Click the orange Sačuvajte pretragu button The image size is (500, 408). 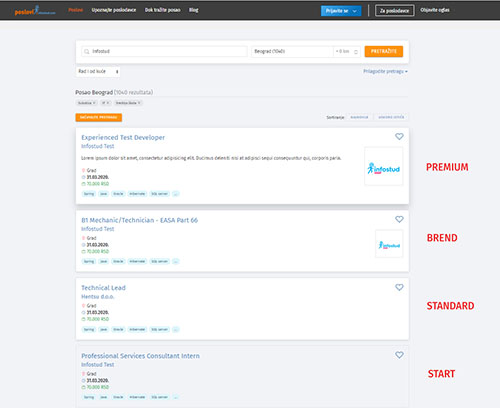(99, 117)
